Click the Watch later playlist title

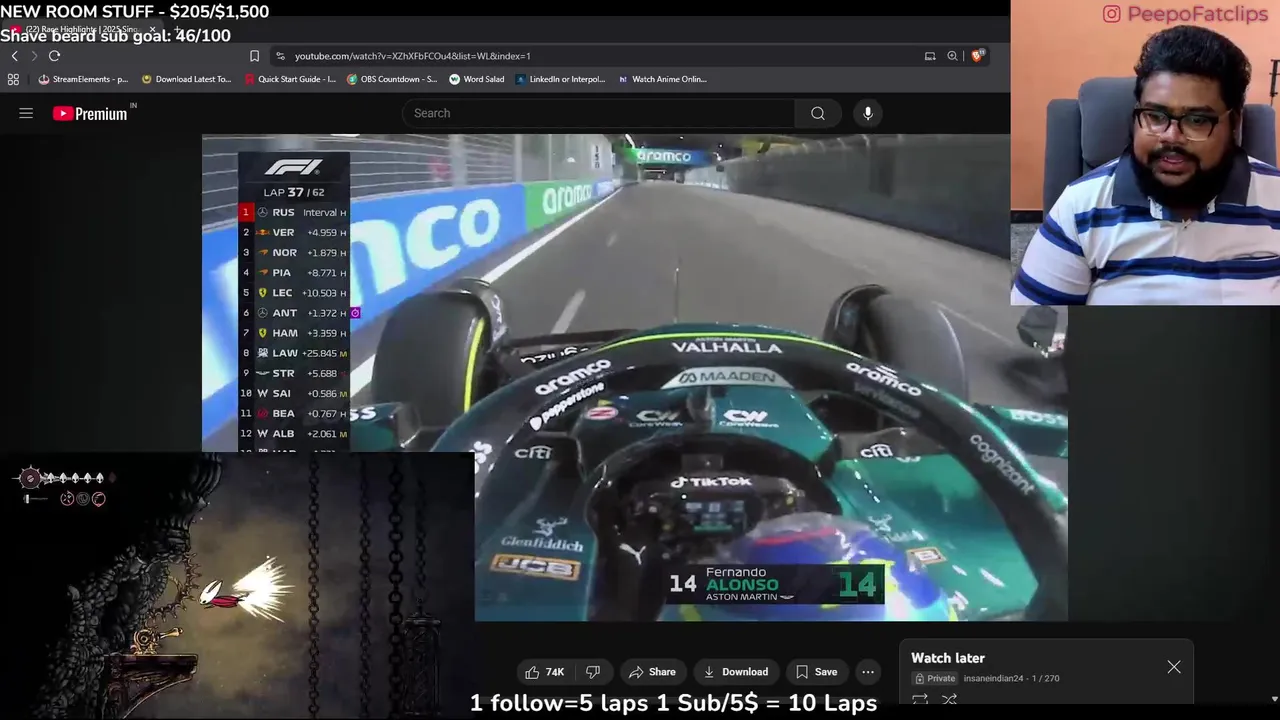[948, 658]
